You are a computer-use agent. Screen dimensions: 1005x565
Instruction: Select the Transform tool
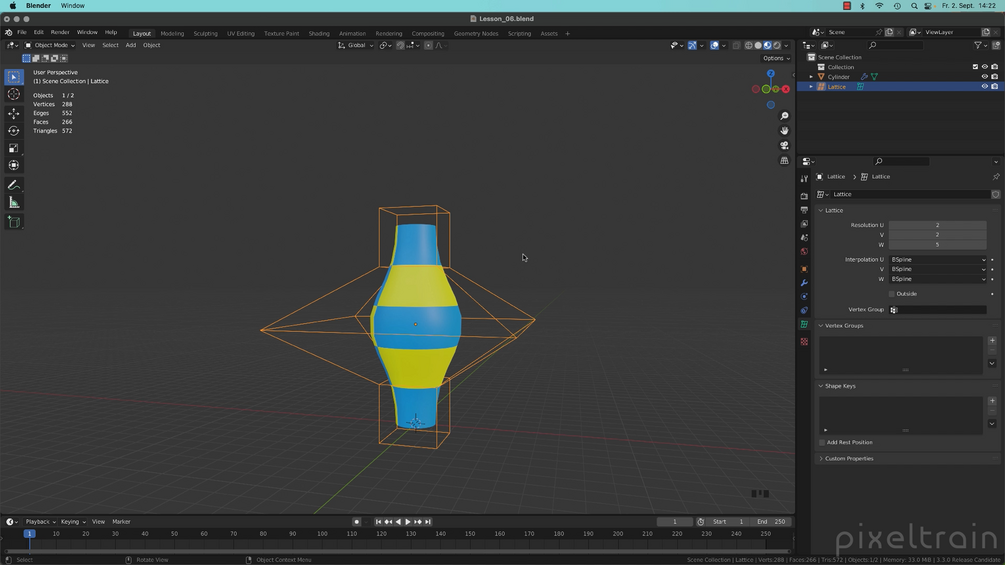click(x=13, y=165)
